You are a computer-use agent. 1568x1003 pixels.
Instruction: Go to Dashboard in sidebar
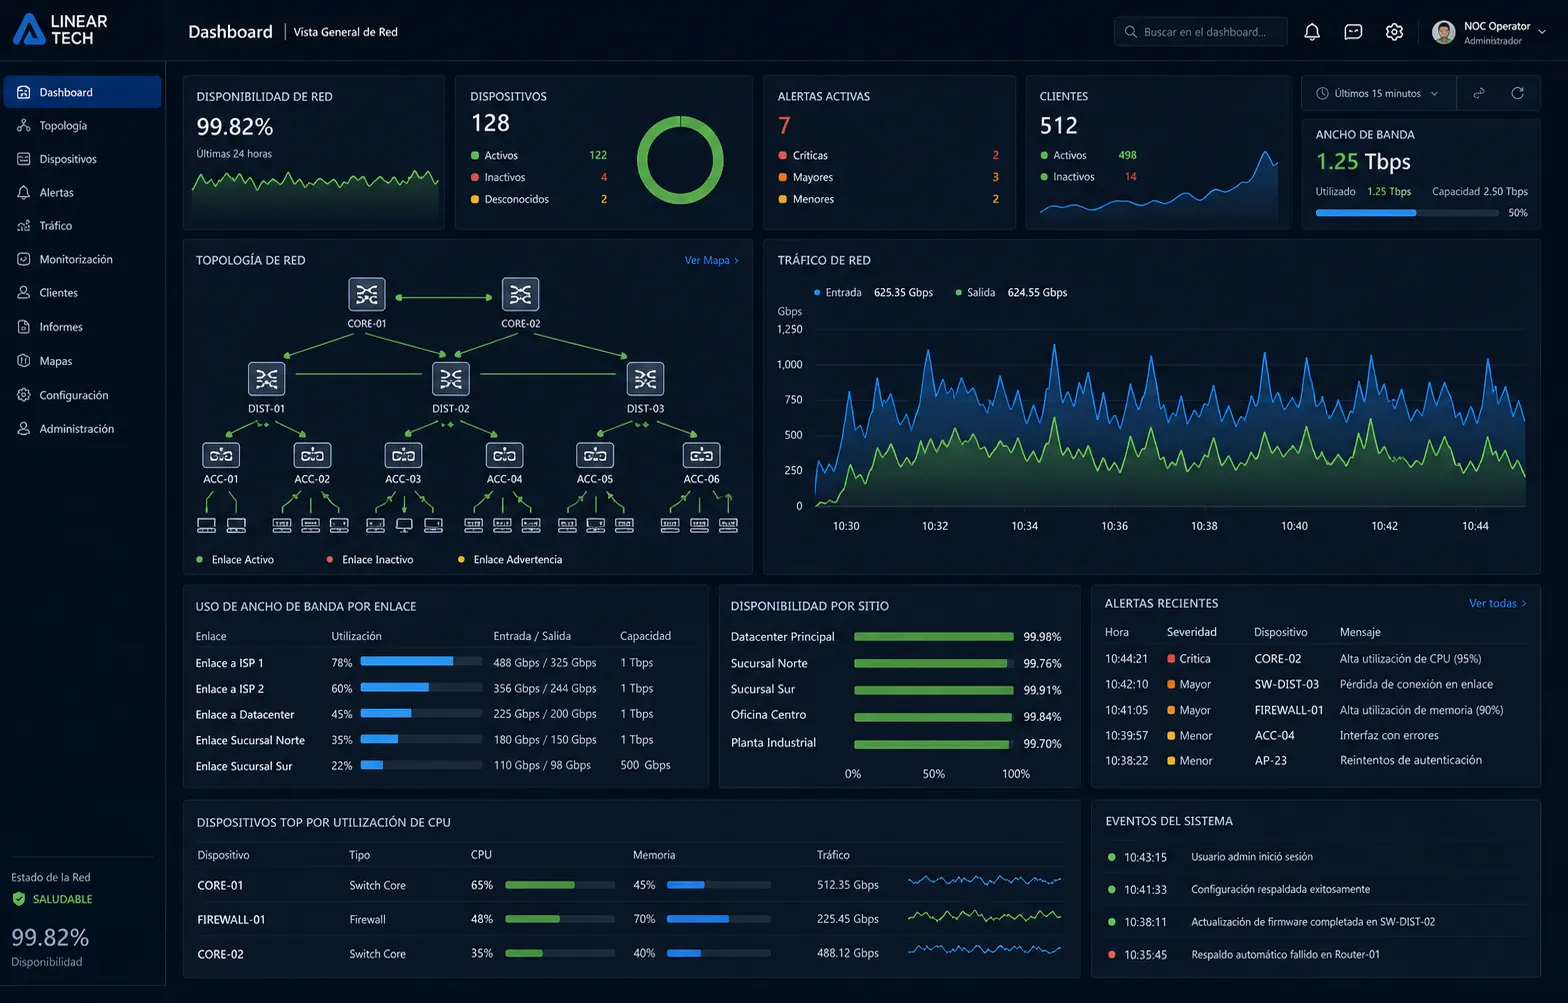(83, 92)
